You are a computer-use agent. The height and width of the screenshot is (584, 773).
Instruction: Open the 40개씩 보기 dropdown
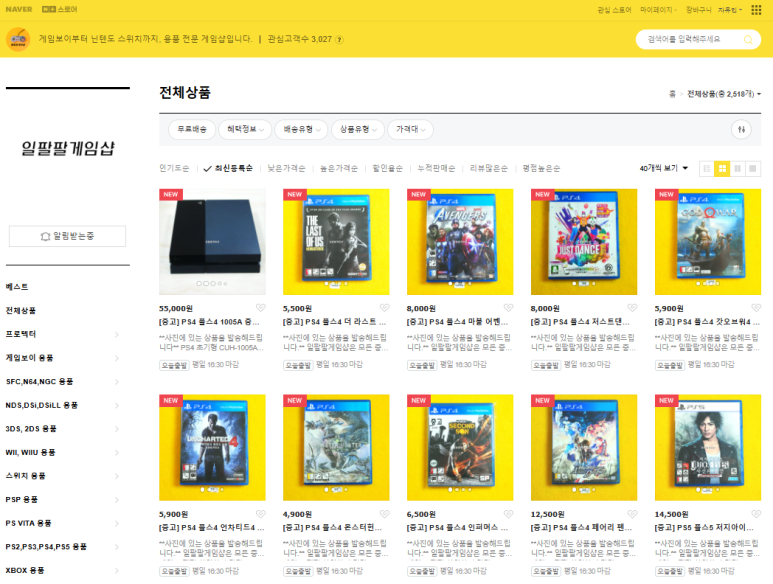tap(664, 169)
